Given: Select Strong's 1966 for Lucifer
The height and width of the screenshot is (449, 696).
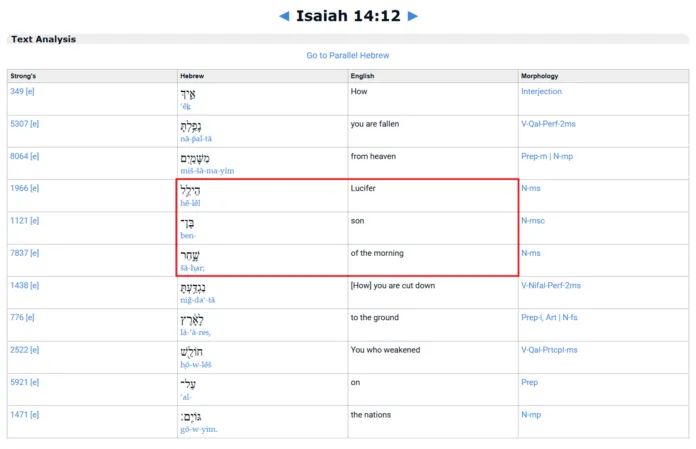Looking at the screenshot, I should 18,188.
